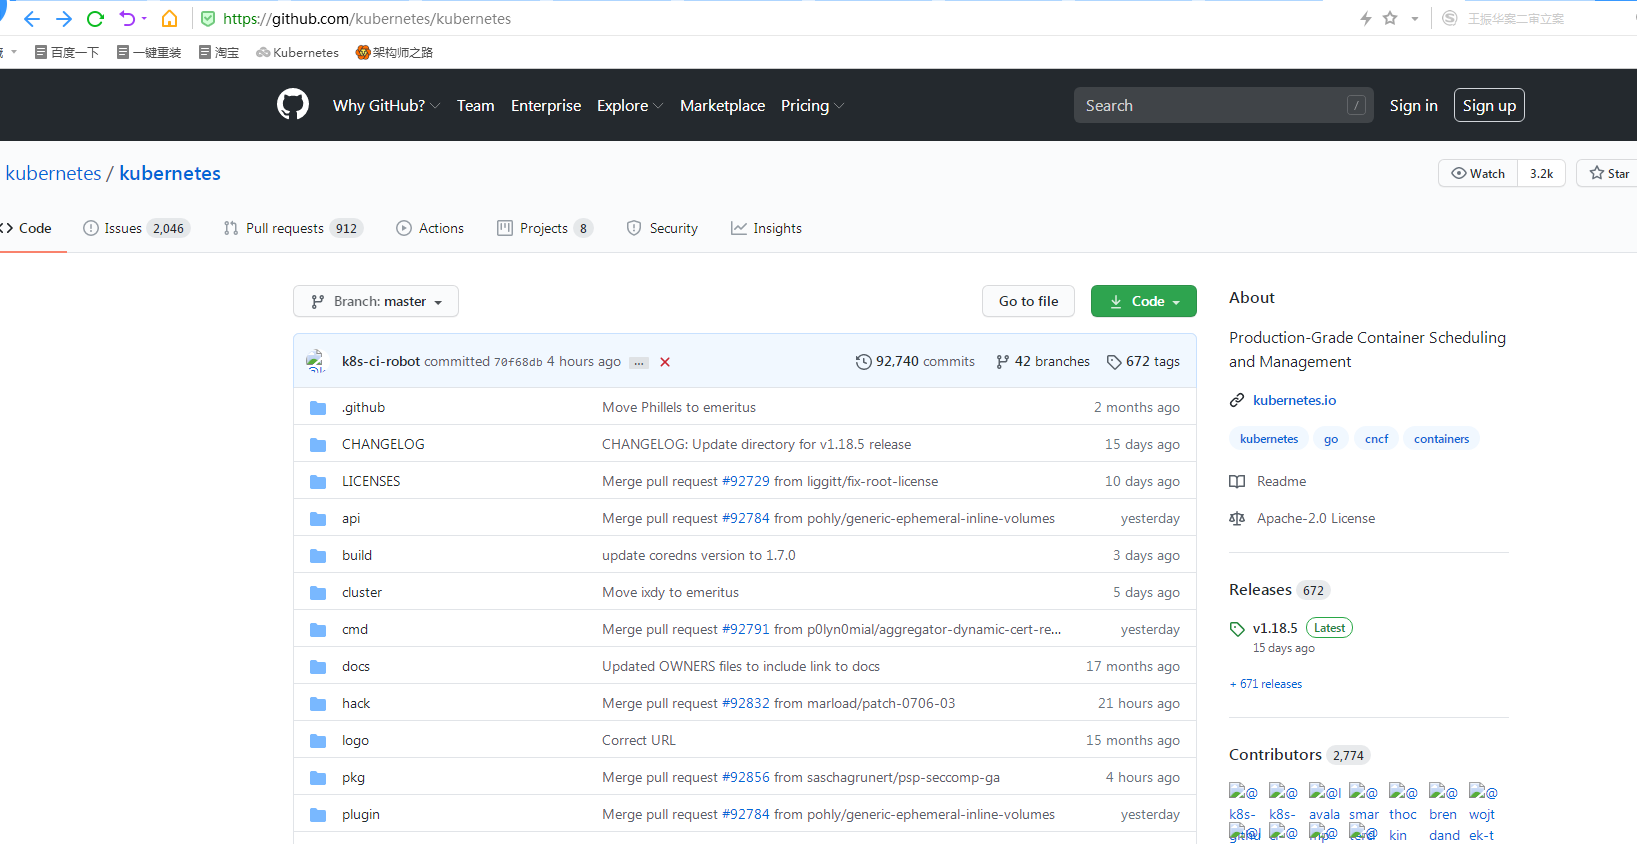1637x844 pixels.
Task: Open the Branch: master selector
Action: point(376,301)
